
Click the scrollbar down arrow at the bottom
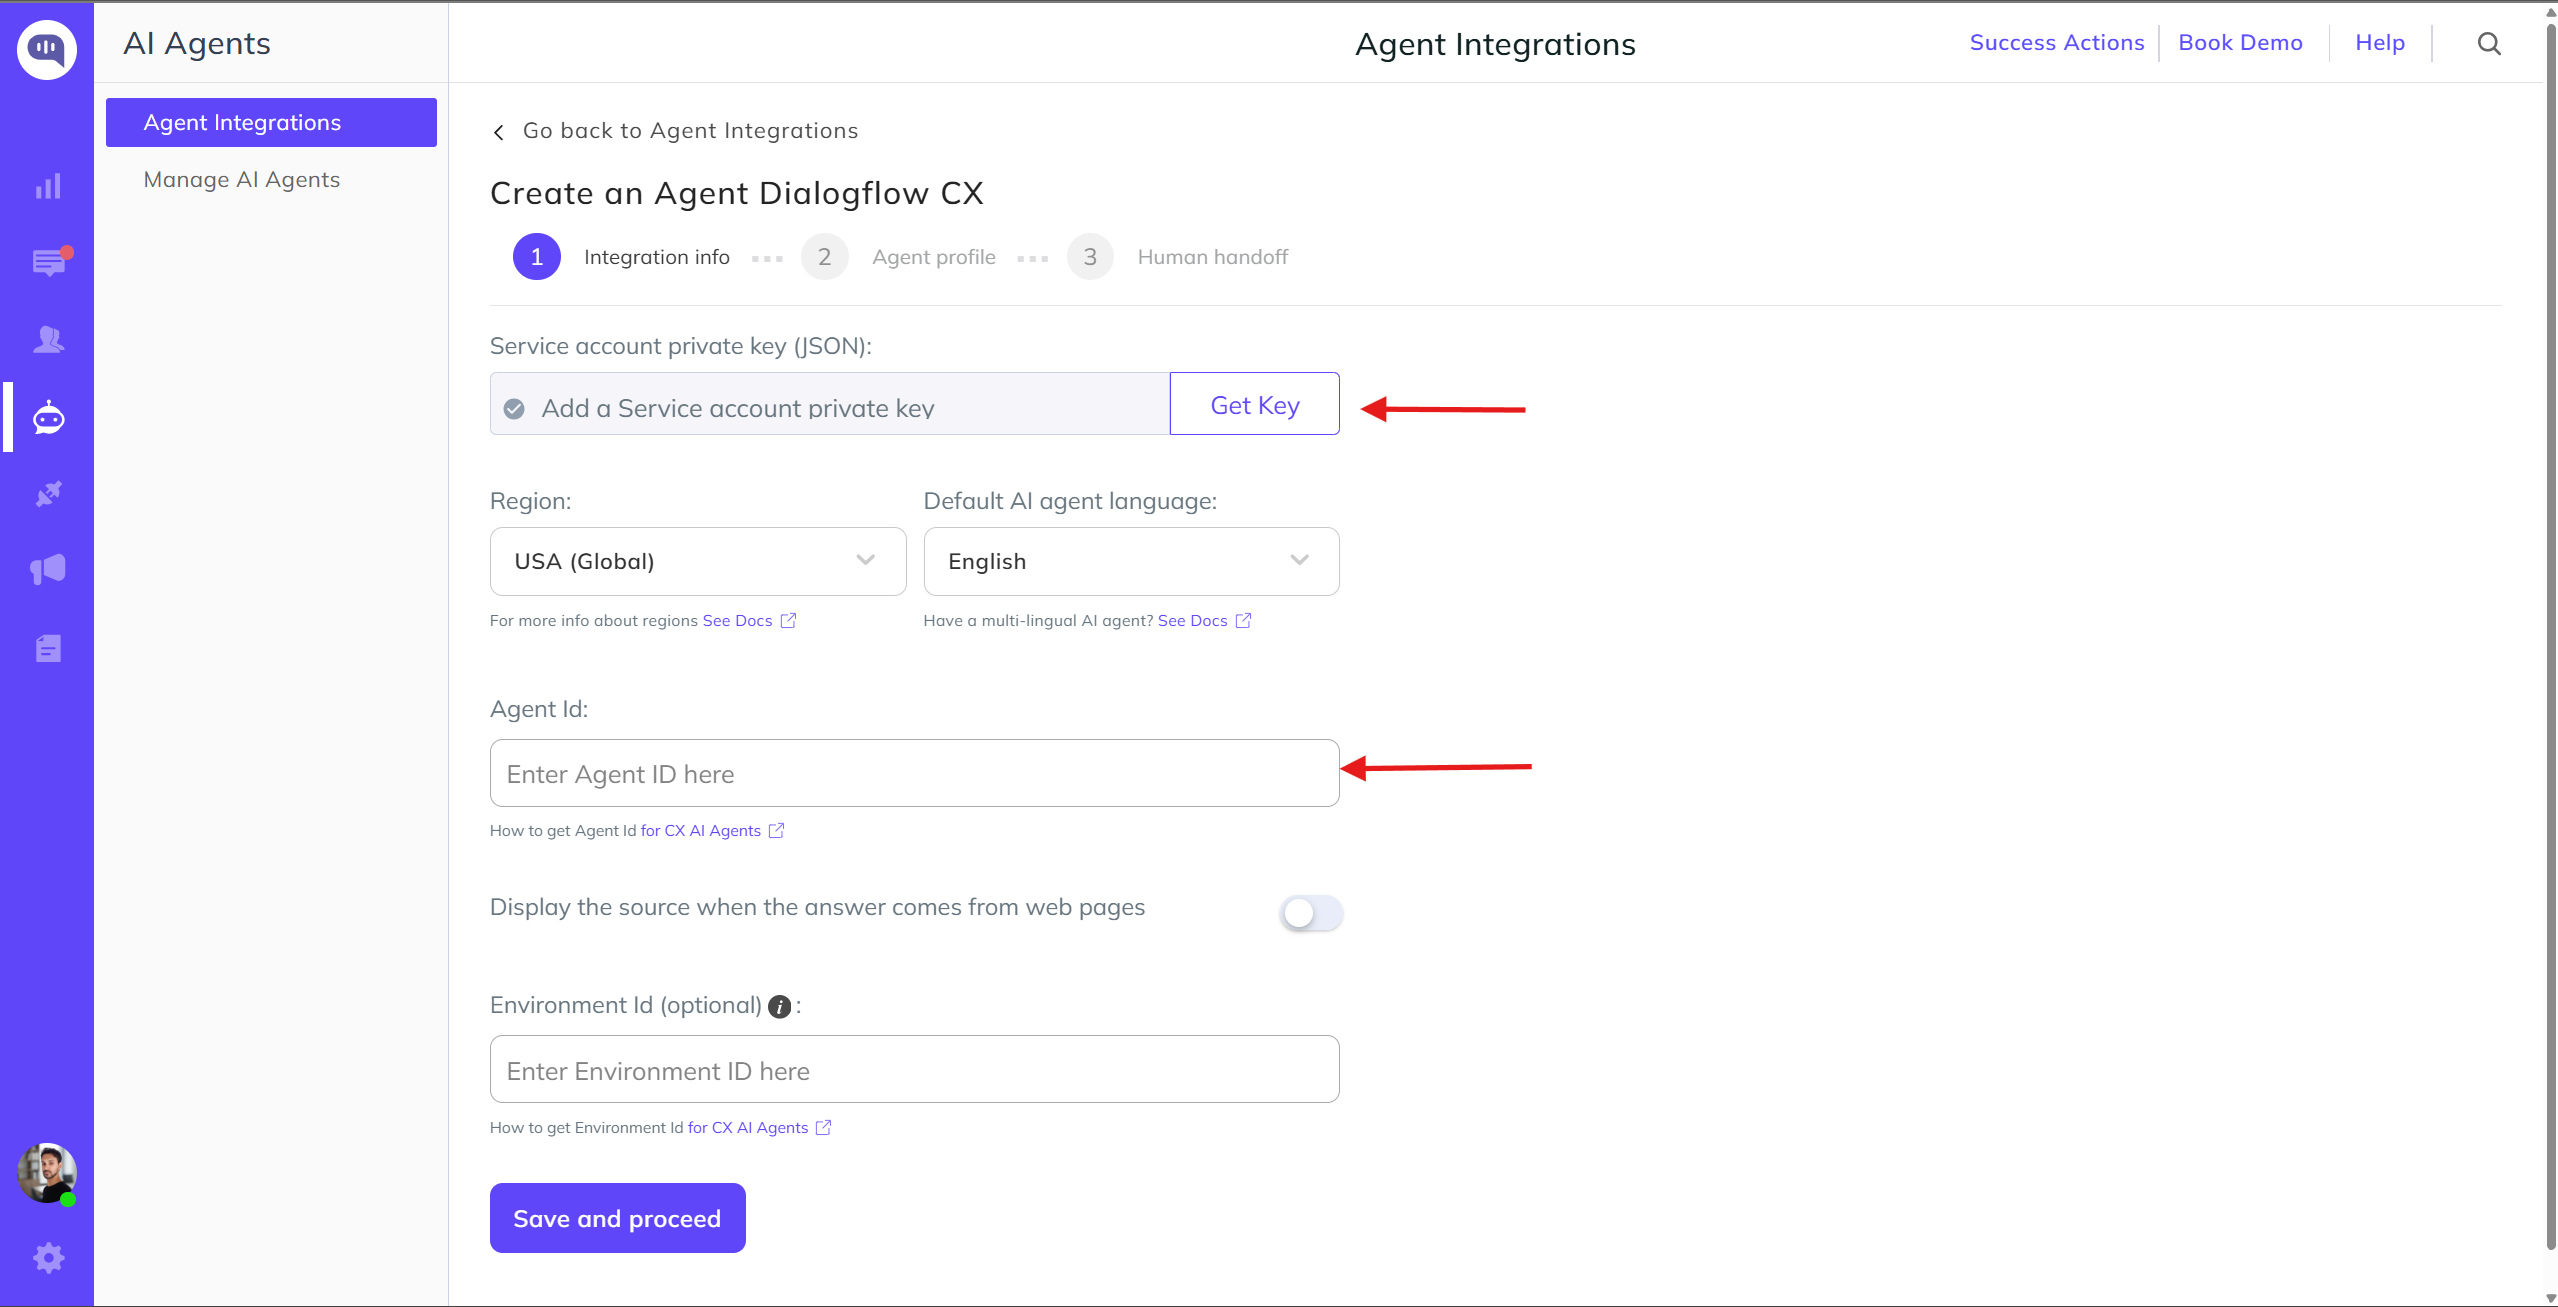click(2550, 1298)
